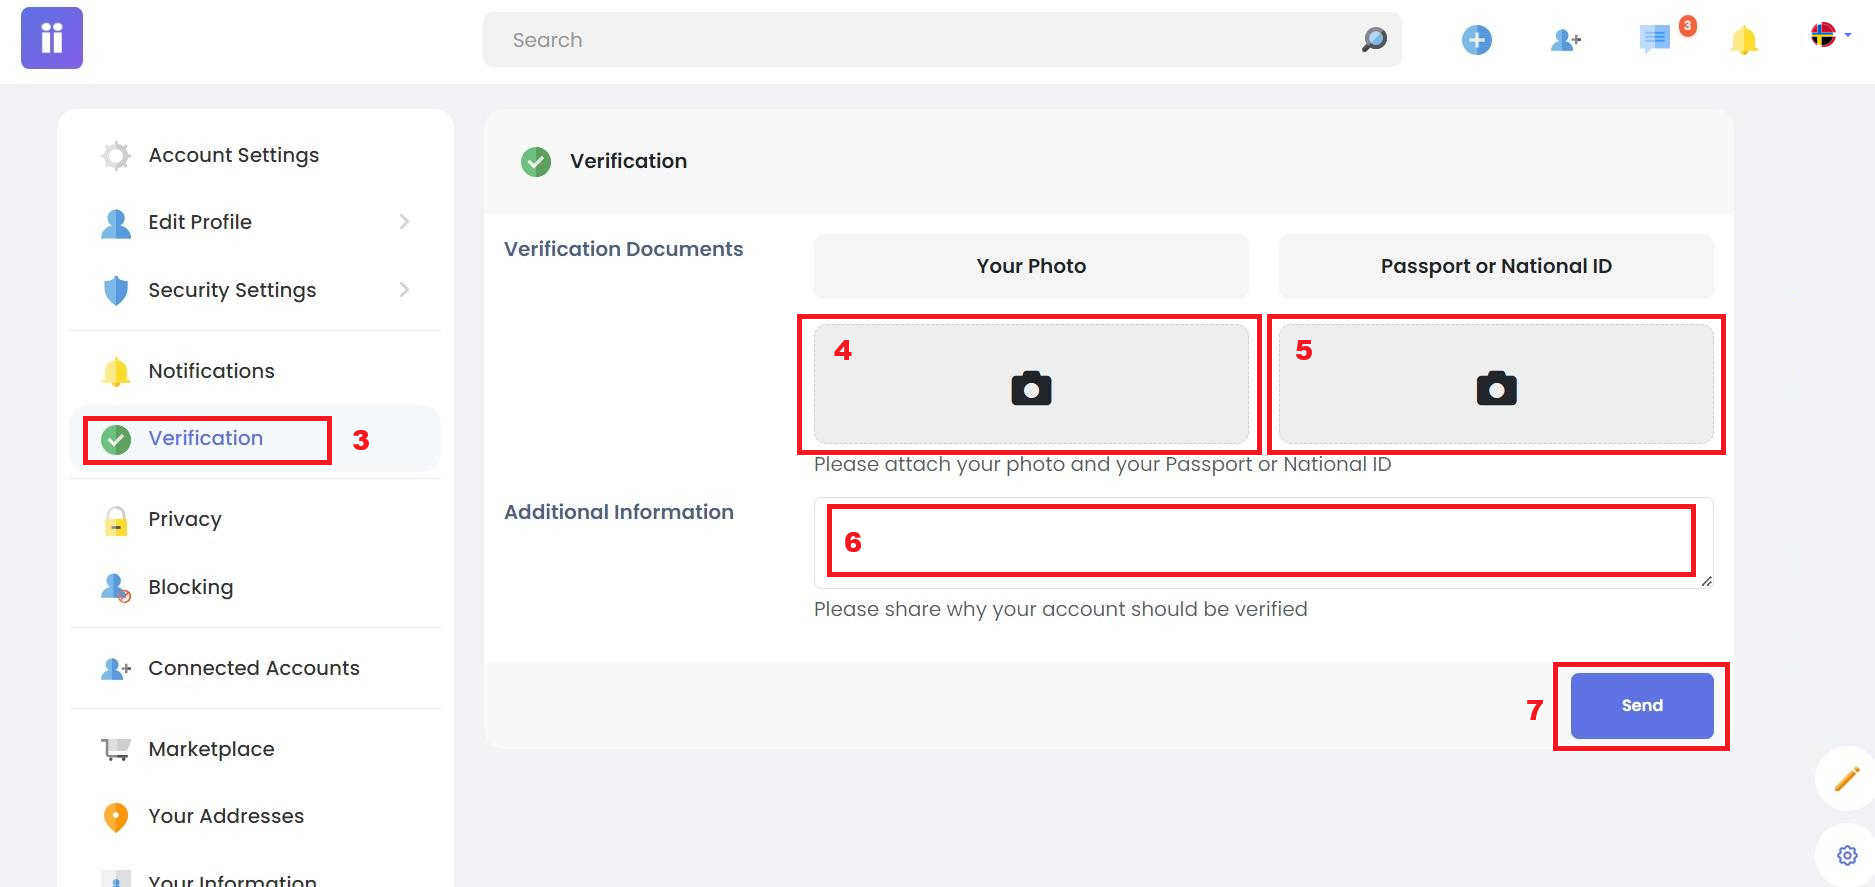Open the blue plus create icon
1875x887 pixels.
click(1476, 40)
